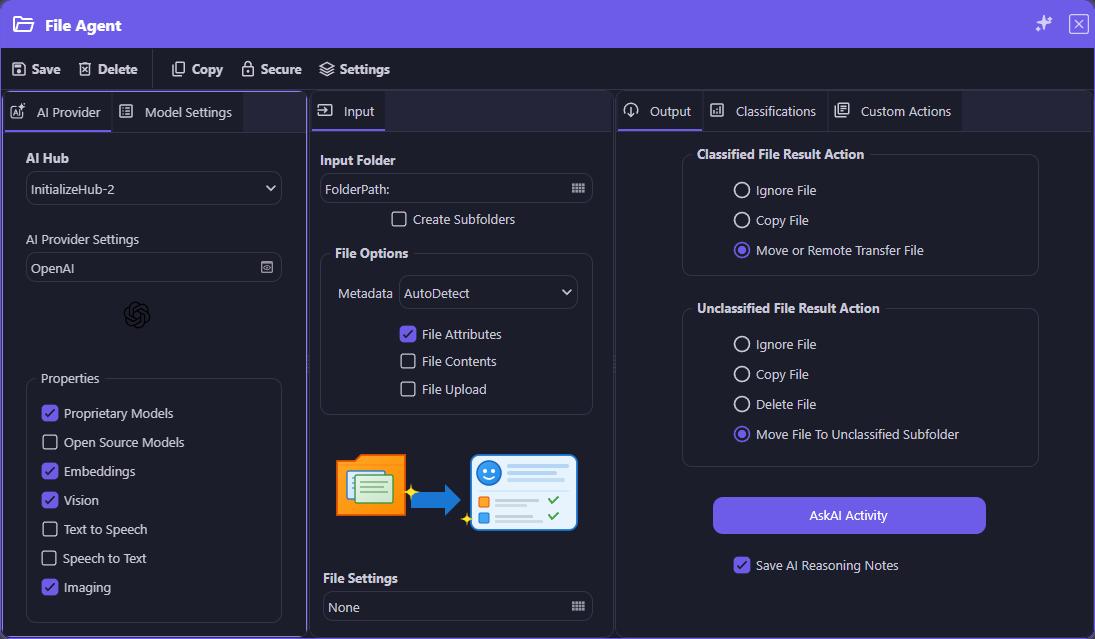Open the Metadata AutoDetect dropdown
Screen dimensions: 1095x639
click(488, 293)
